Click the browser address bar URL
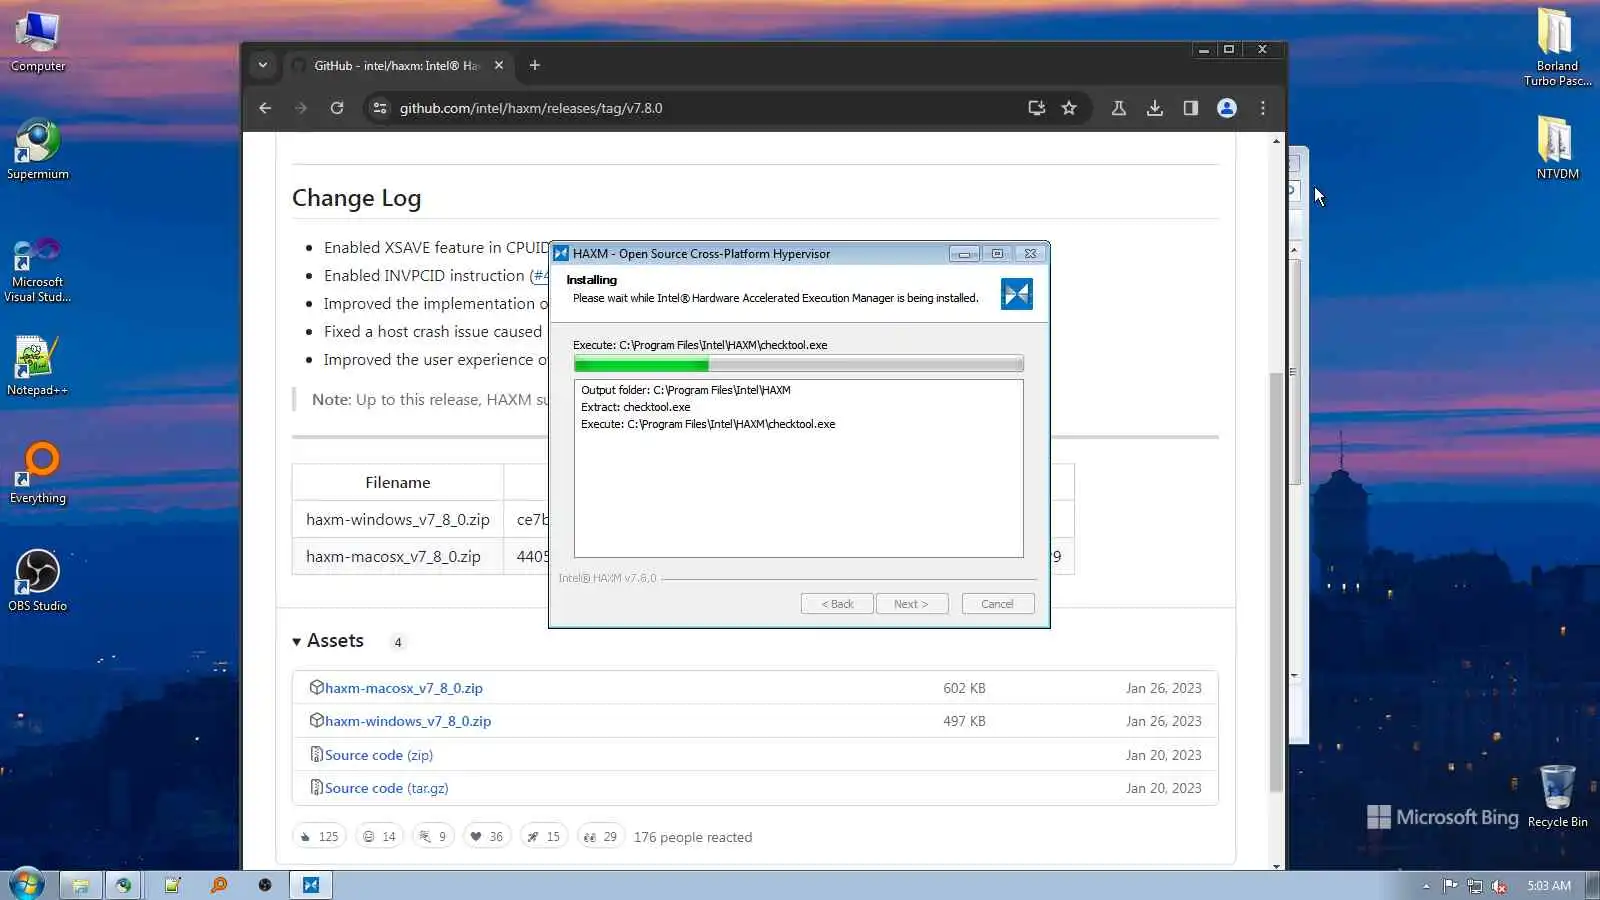 (531, 108)
